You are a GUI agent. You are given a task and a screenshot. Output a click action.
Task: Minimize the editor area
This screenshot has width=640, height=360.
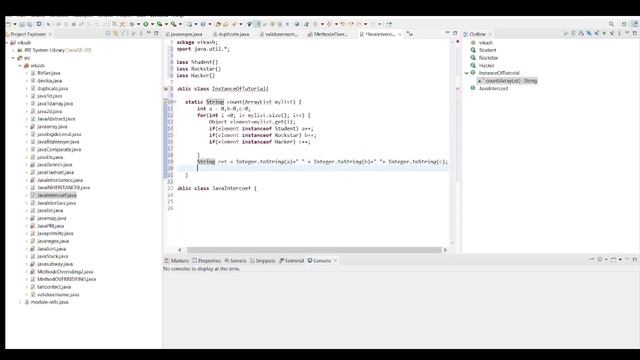[447, 33]
